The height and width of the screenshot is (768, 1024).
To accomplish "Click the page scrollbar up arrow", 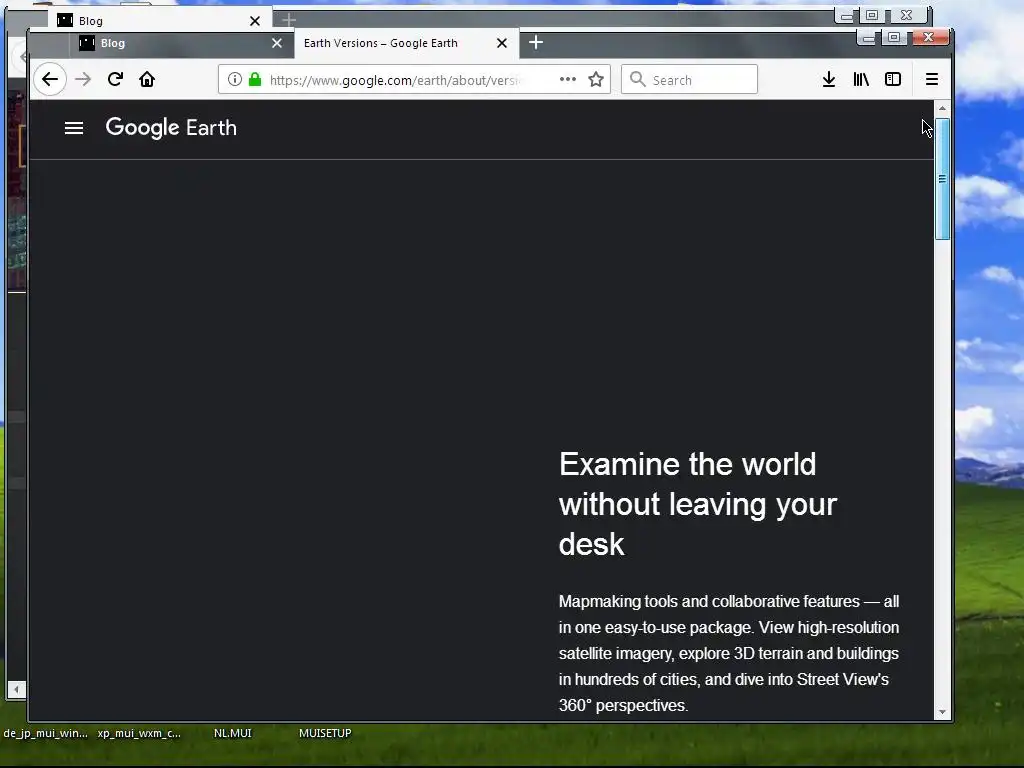I will pos(942,108).
